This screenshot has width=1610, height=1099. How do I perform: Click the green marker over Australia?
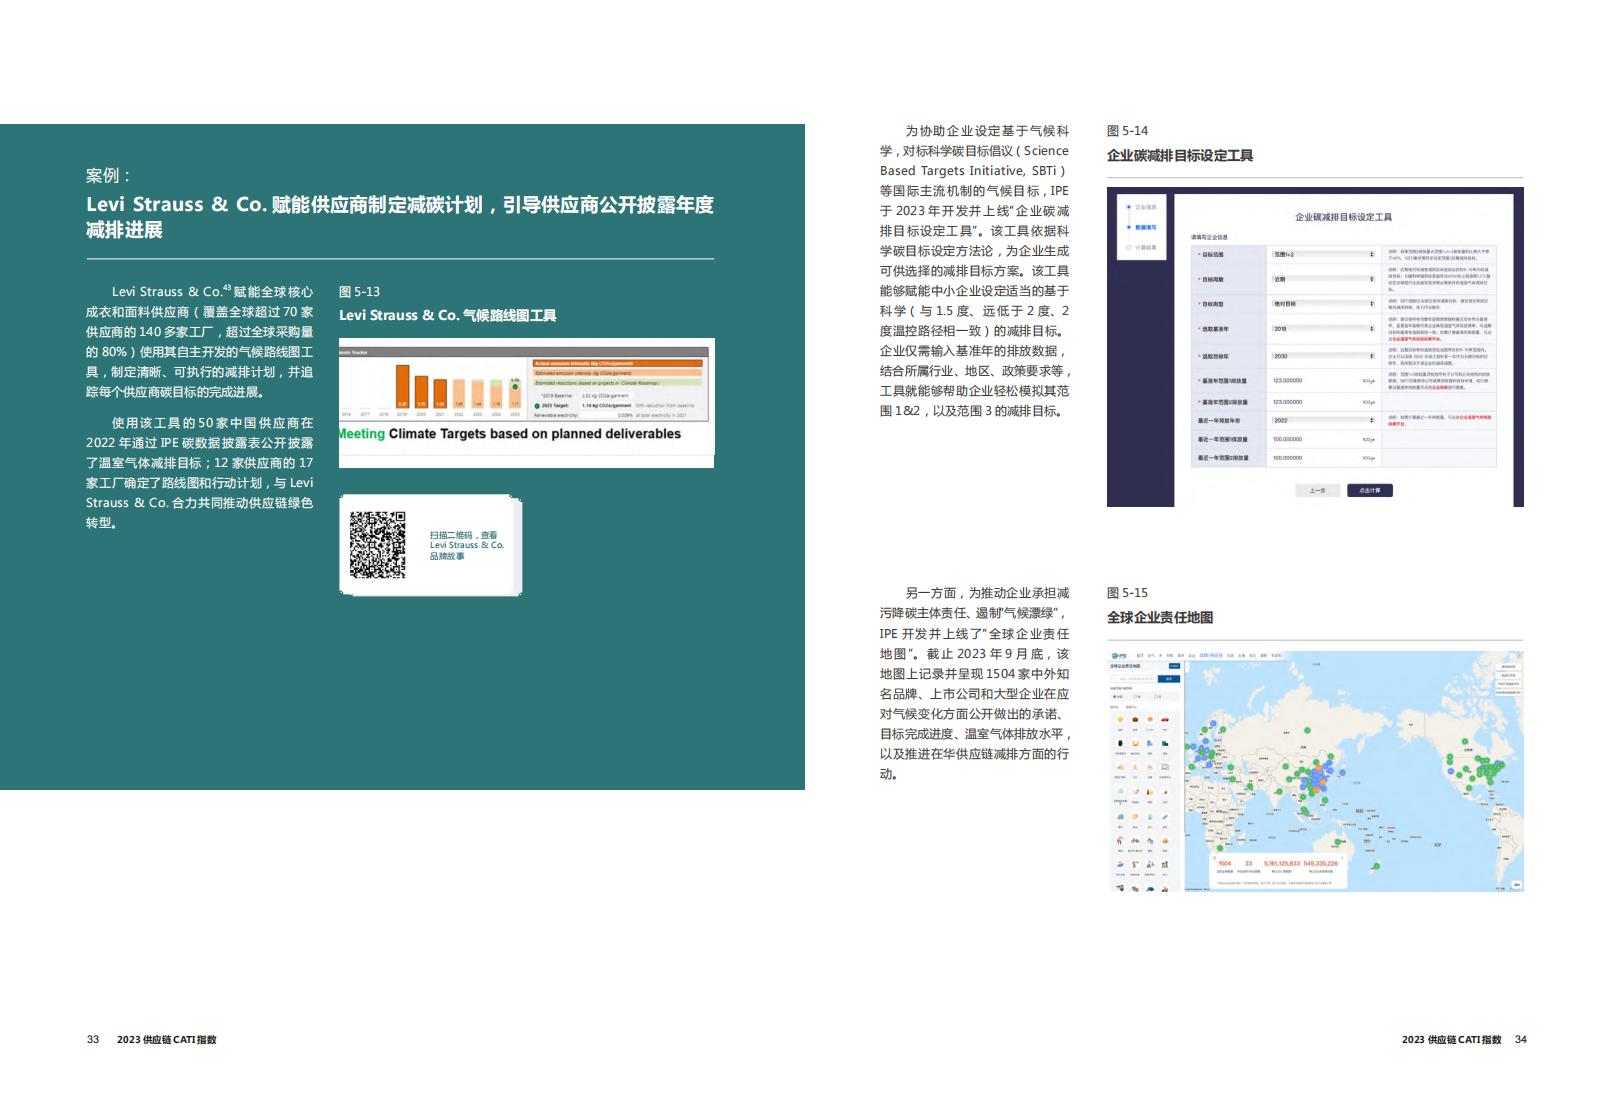(1337, 842)
